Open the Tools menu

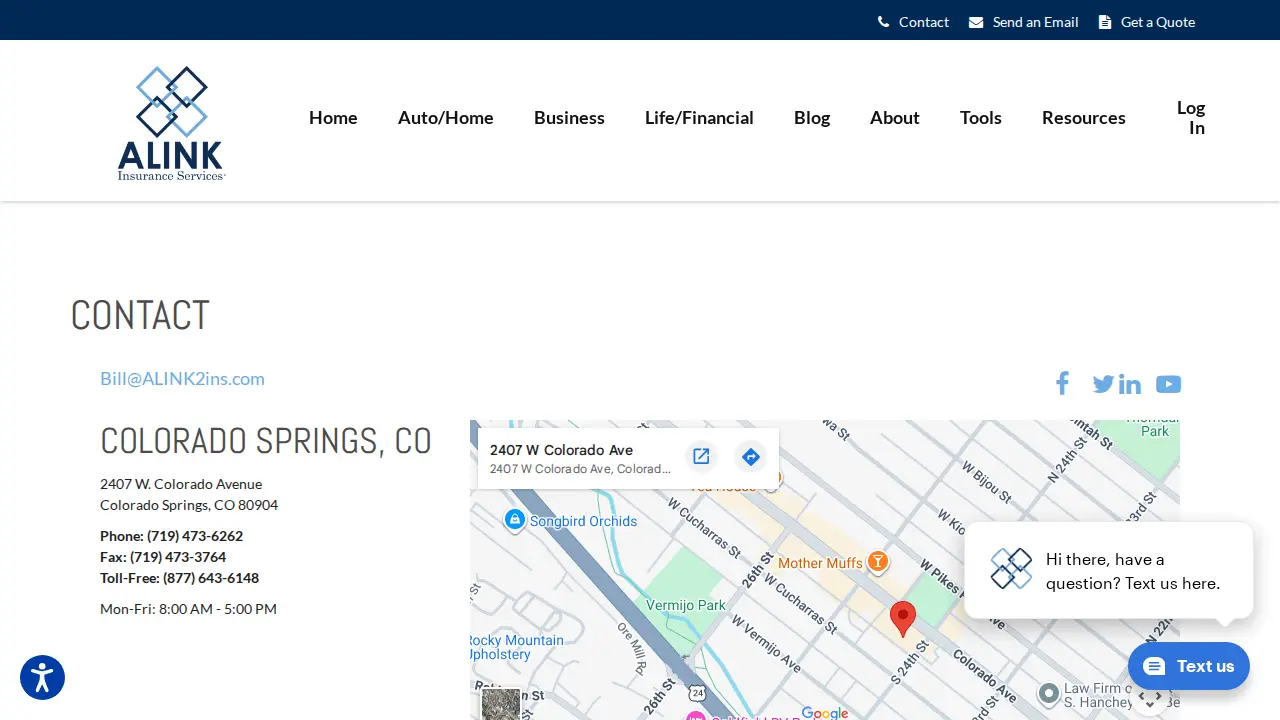pos(981,117)
